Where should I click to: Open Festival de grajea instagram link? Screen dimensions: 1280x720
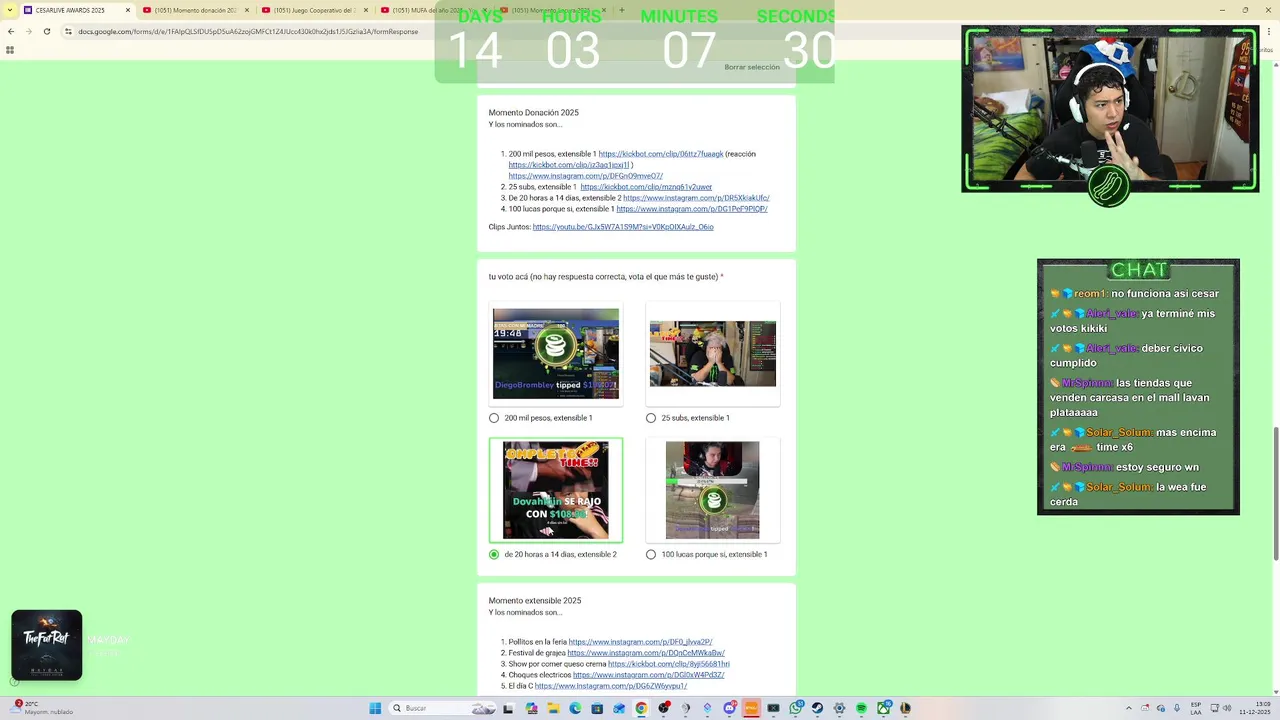pos(646,653)
